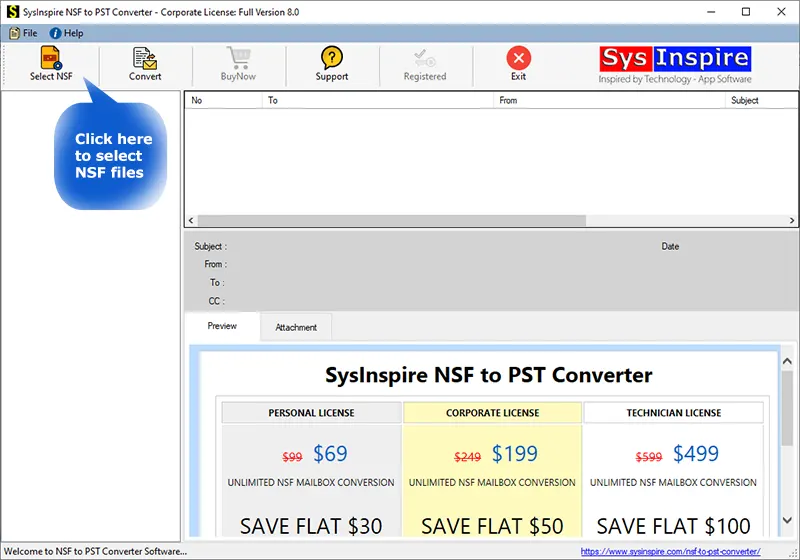Click the SAVE FLAT $50 text
The image size is (800, 560).
pyautogui.click(x=492, y=526)
